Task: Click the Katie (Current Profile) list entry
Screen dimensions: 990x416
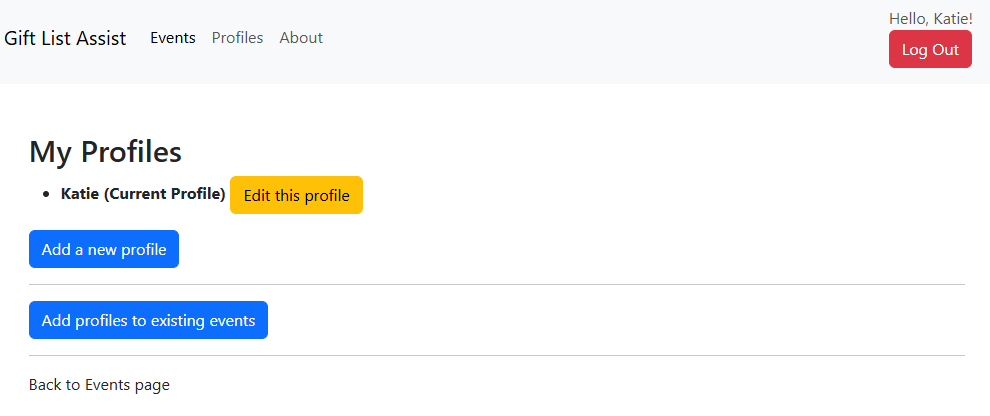Action: pyautogui.click(x=143, y=194)
